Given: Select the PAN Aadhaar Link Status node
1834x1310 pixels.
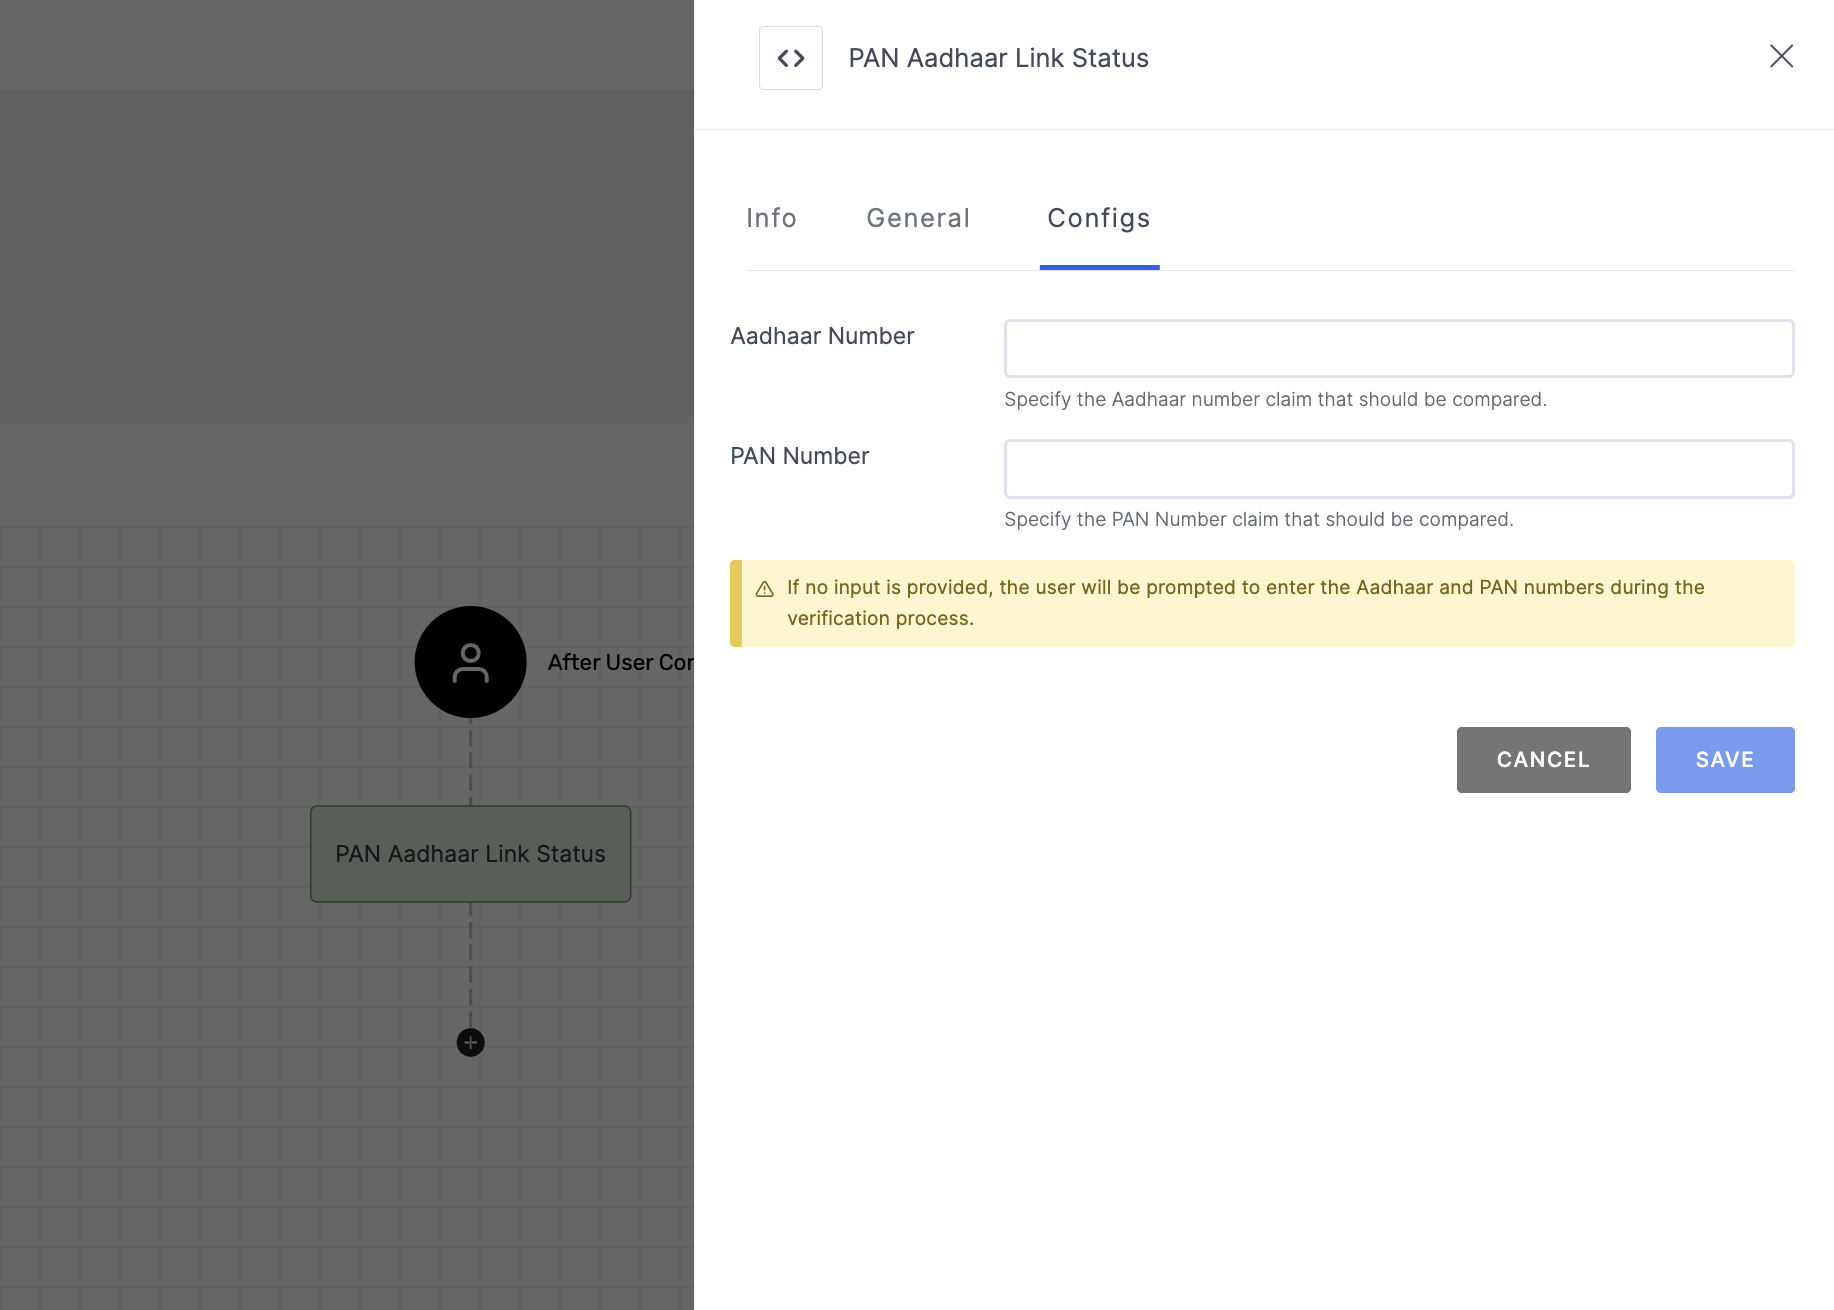Looking at the screenshot, I should (470, 854).
